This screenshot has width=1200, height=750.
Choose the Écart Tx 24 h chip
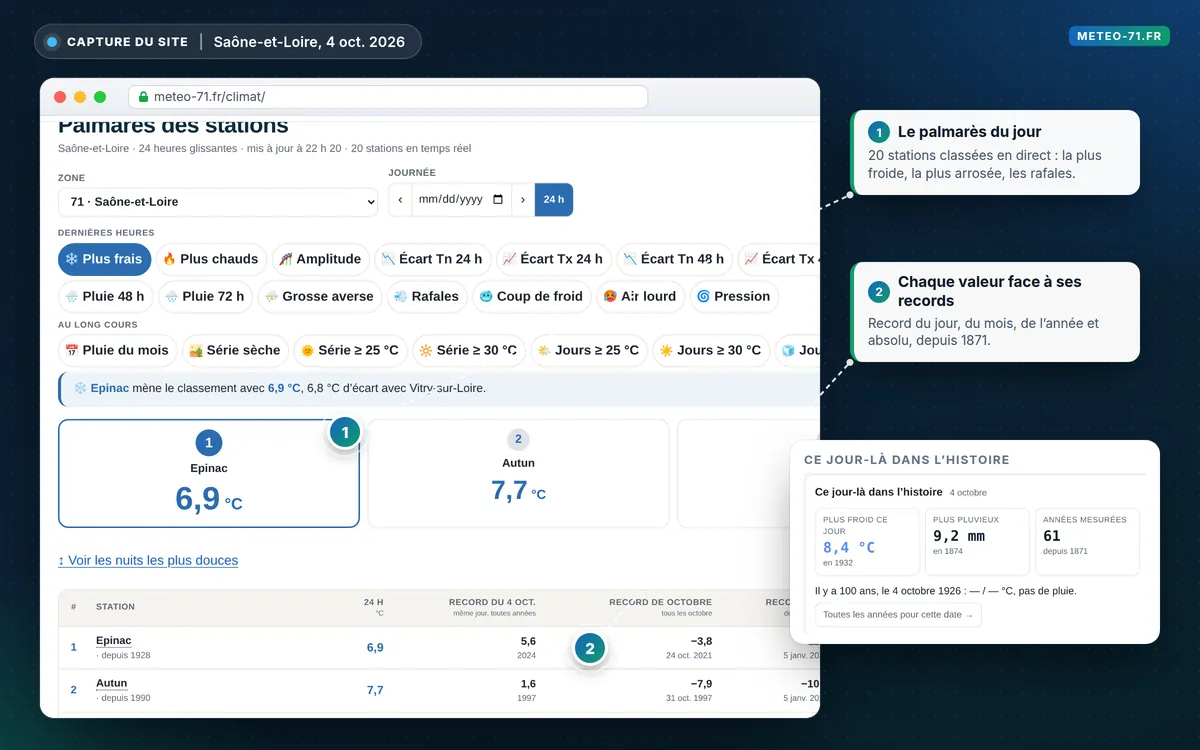point(554,259)
